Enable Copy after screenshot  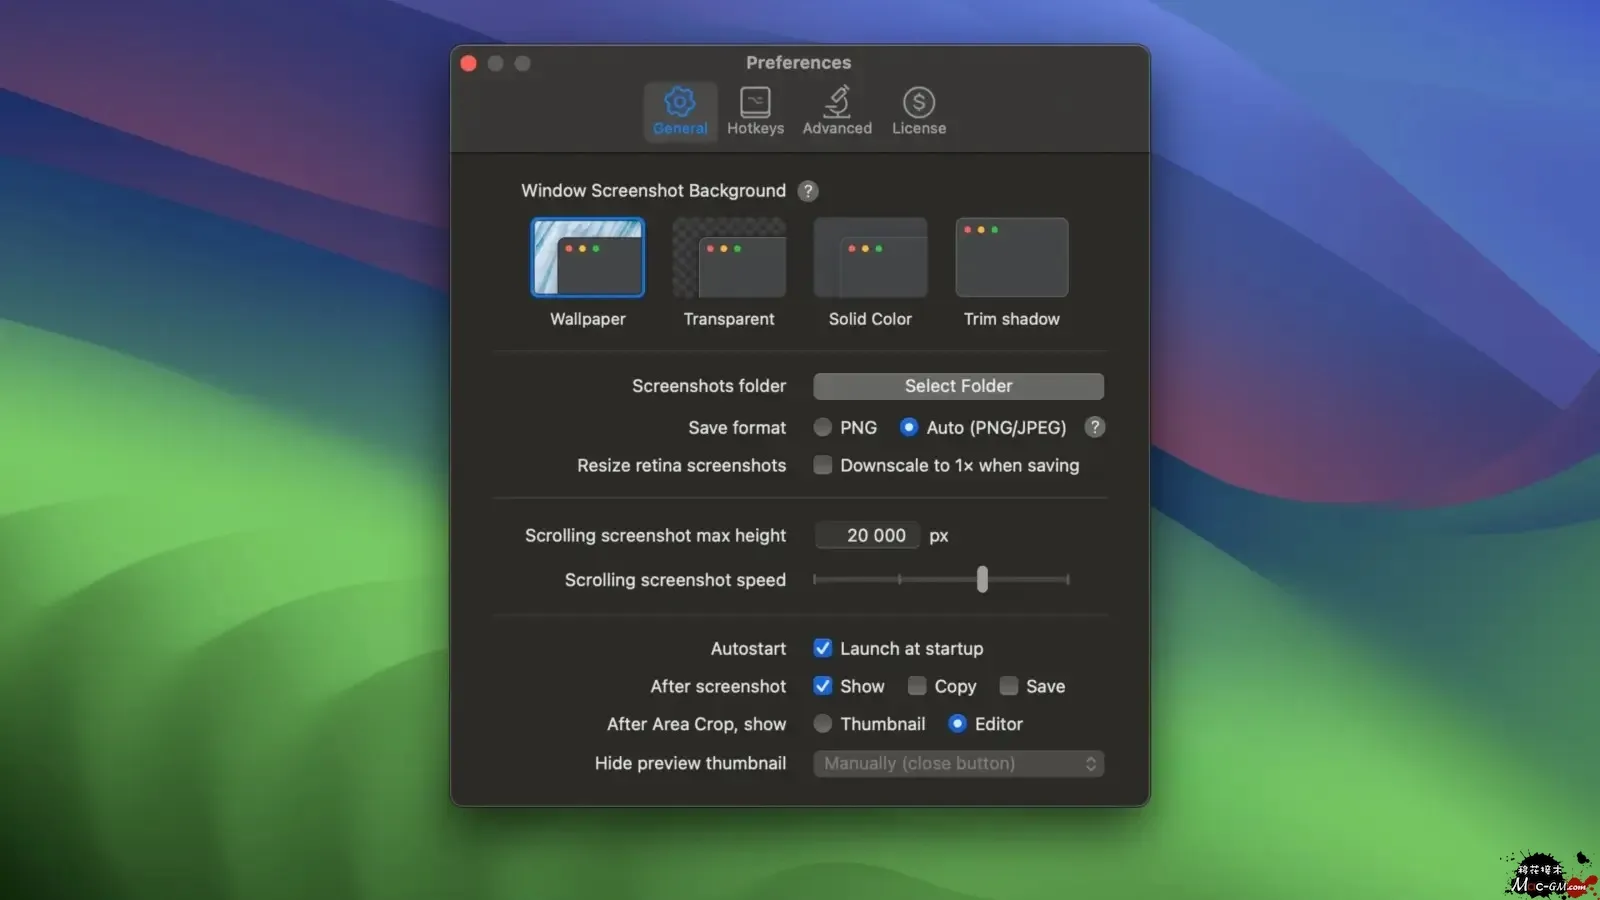pos(917,686)
